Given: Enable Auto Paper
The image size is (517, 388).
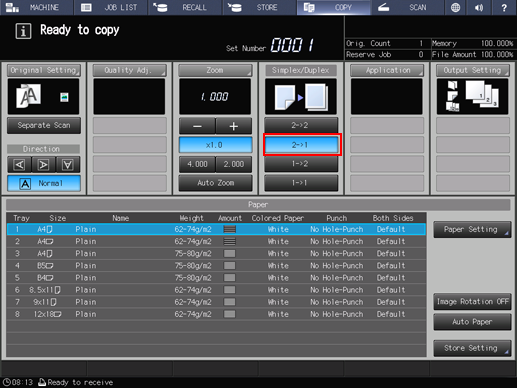Looking at the screenshot, I should [472, 322].
